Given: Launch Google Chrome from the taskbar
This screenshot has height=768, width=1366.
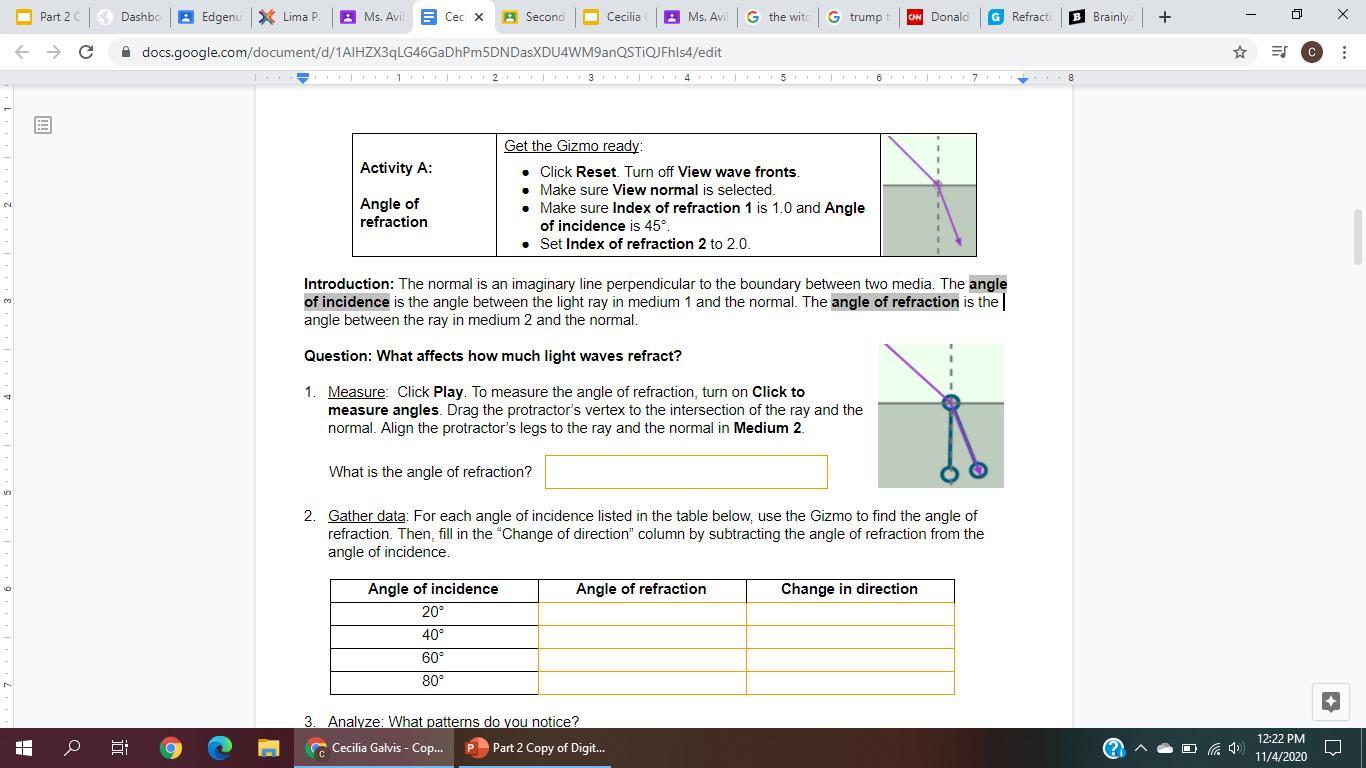Looking at the screenshot, I should coord(171,747).
